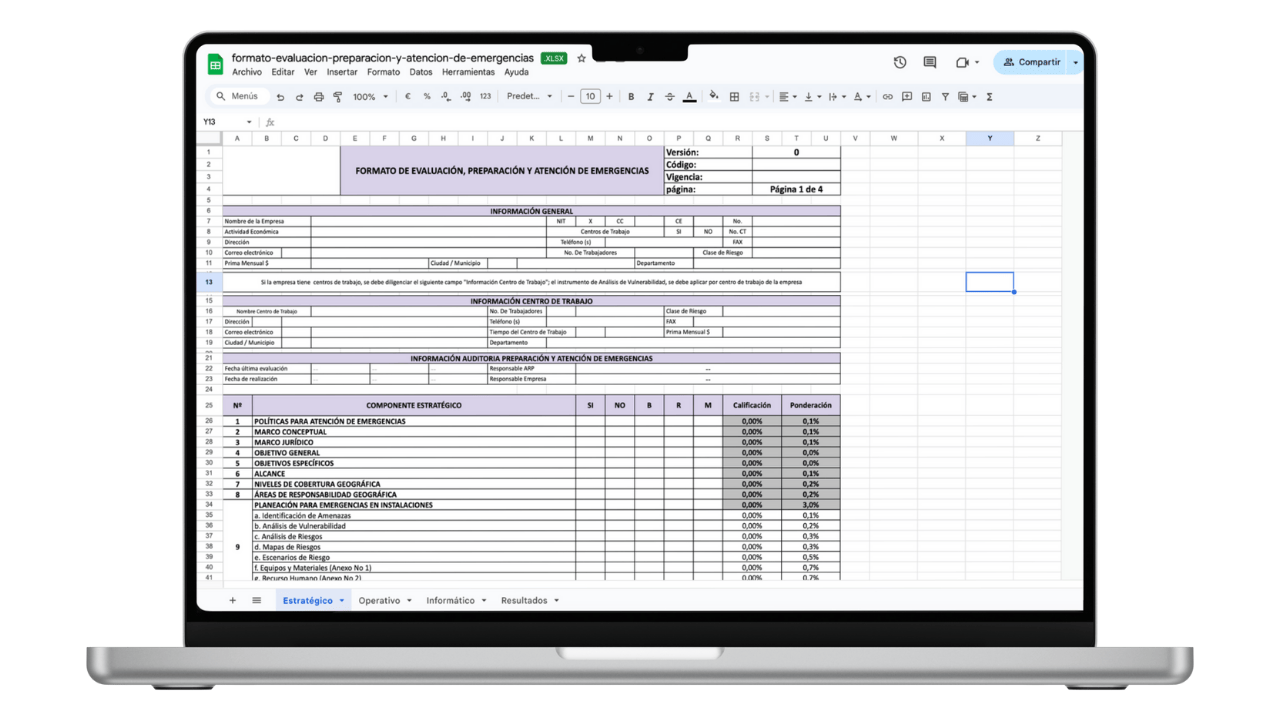This screenshot has height=720, width=1280.
Task: Click the Predet font style selector
Action: point(522,96)
